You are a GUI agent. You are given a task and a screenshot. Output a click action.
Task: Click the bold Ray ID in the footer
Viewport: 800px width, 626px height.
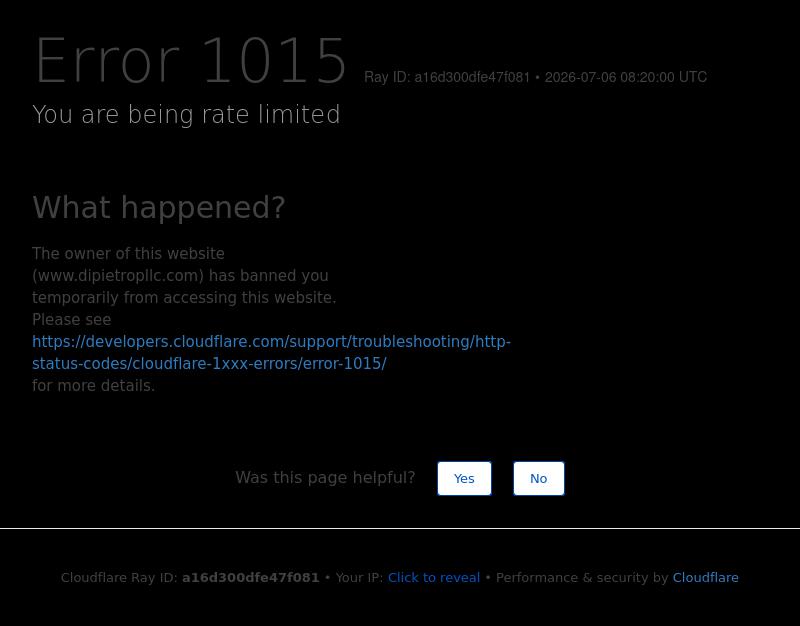pos(251,578)
